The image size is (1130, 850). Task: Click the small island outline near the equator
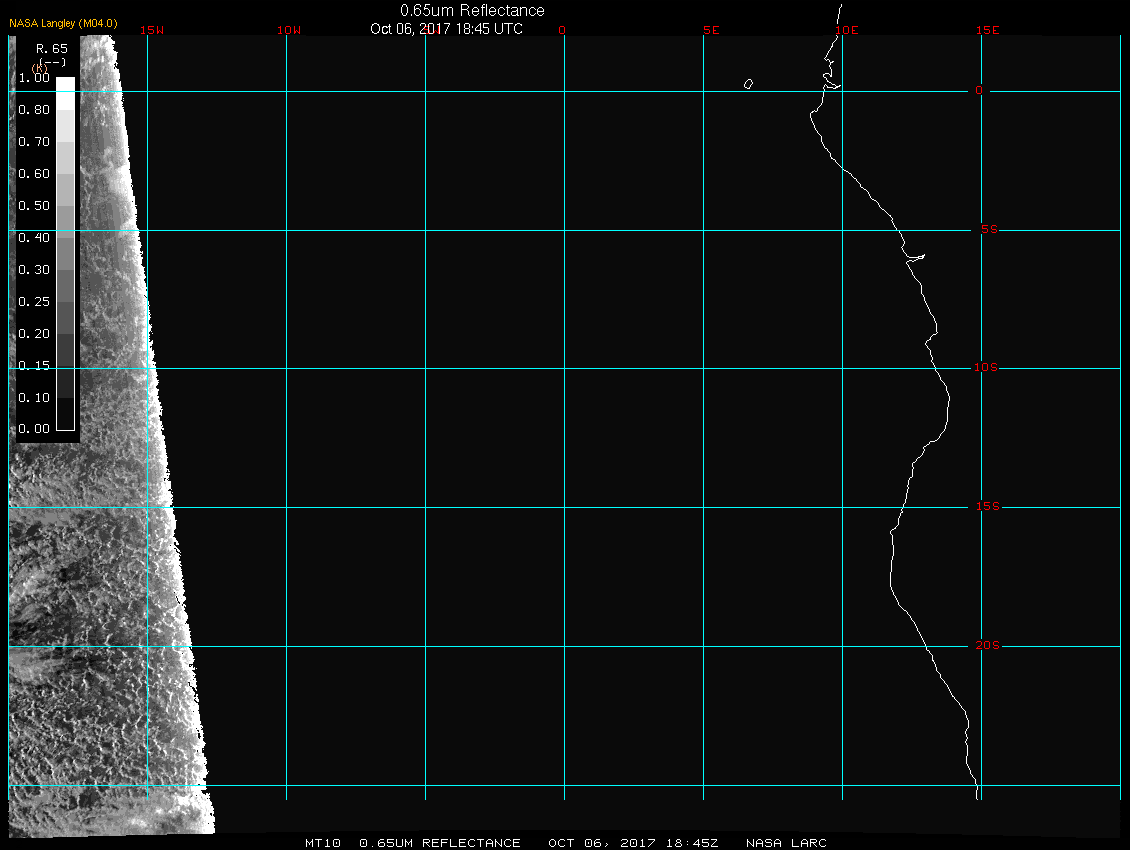(748, 84)
